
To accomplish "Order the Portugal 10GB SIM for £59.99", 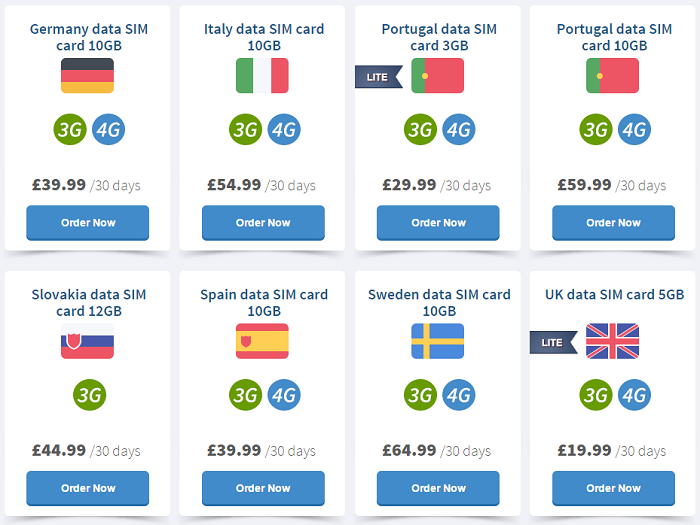I will [x=613, y=223].
